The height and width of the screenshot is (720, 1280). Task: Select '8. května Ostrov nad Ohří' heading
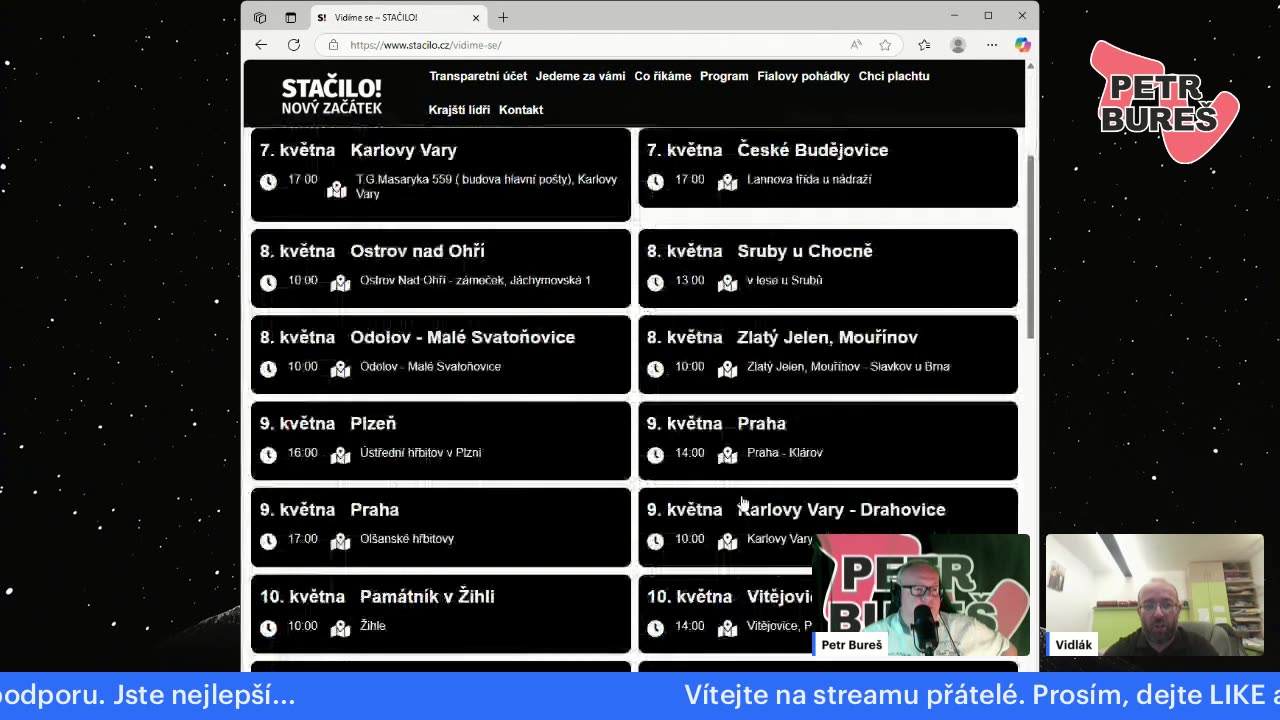coord(372,251)
